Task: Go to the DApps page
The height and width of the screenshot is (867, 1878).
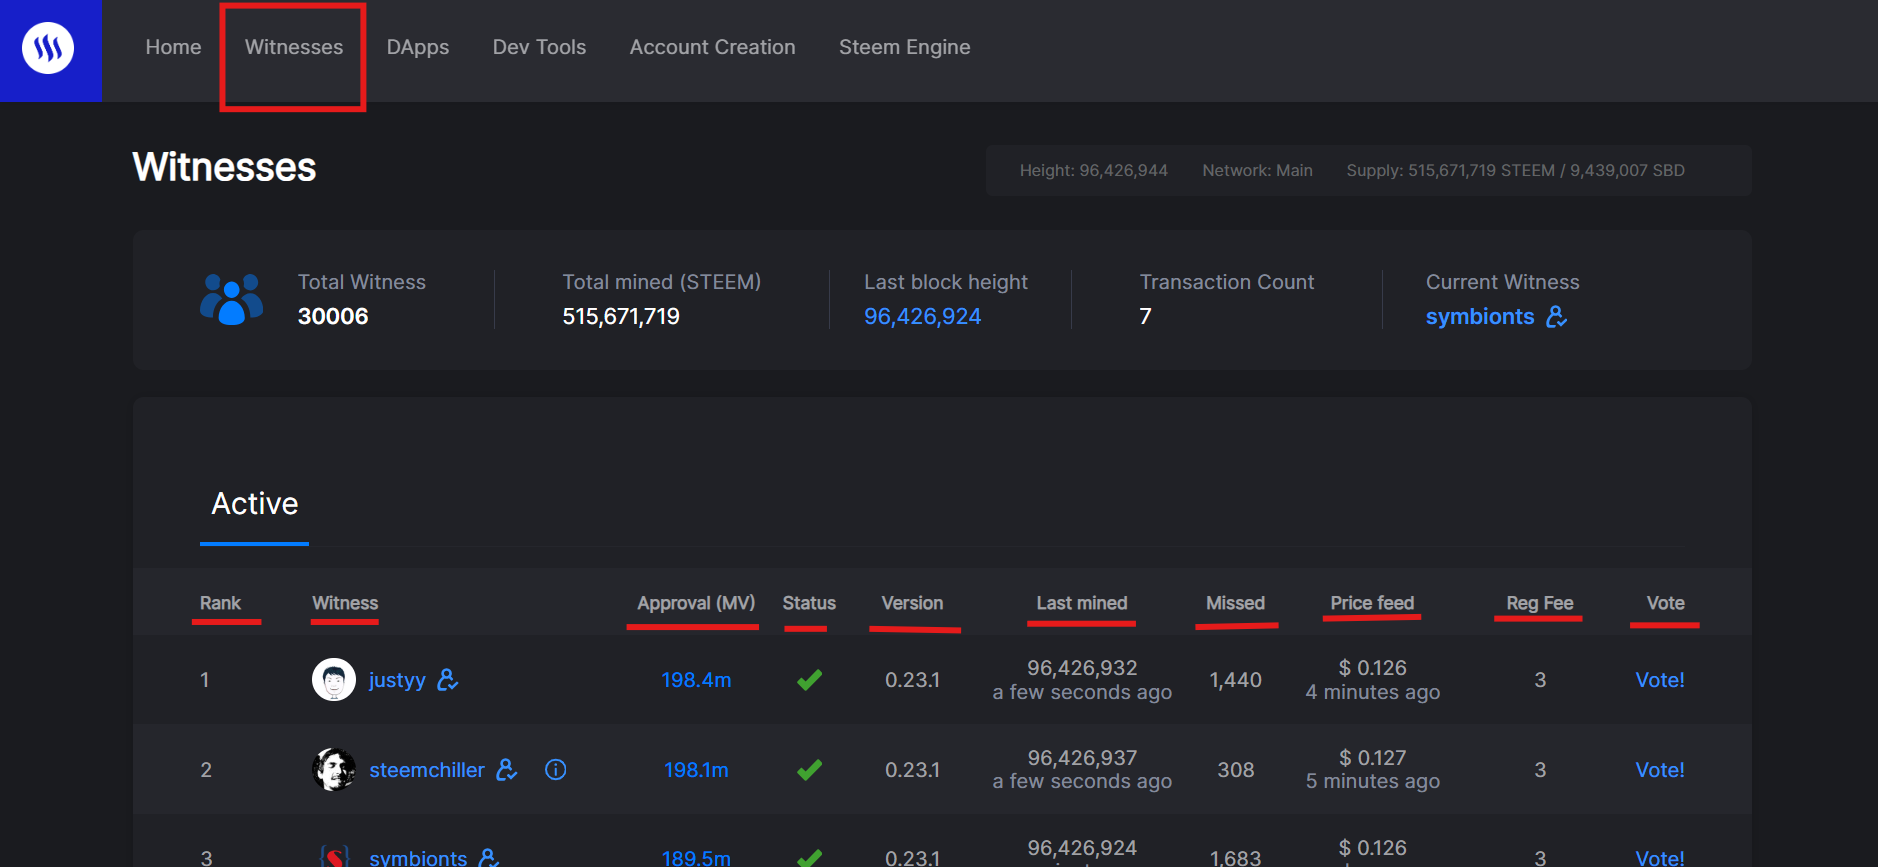Action: point(418,47)
